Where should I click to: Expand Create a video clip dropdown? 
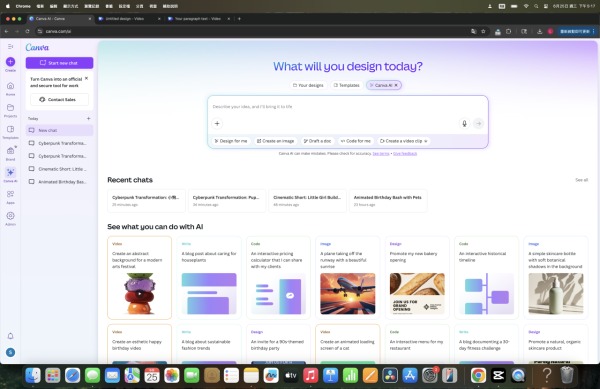point(404,141)
